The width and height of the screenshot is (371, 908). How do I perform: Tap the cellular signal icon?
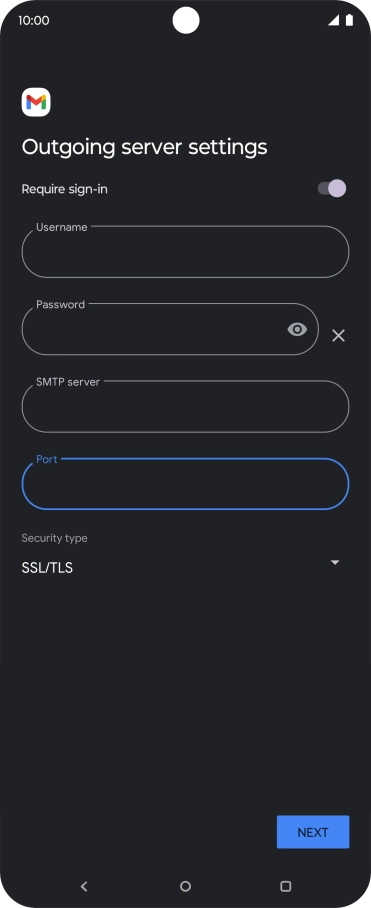333,20
